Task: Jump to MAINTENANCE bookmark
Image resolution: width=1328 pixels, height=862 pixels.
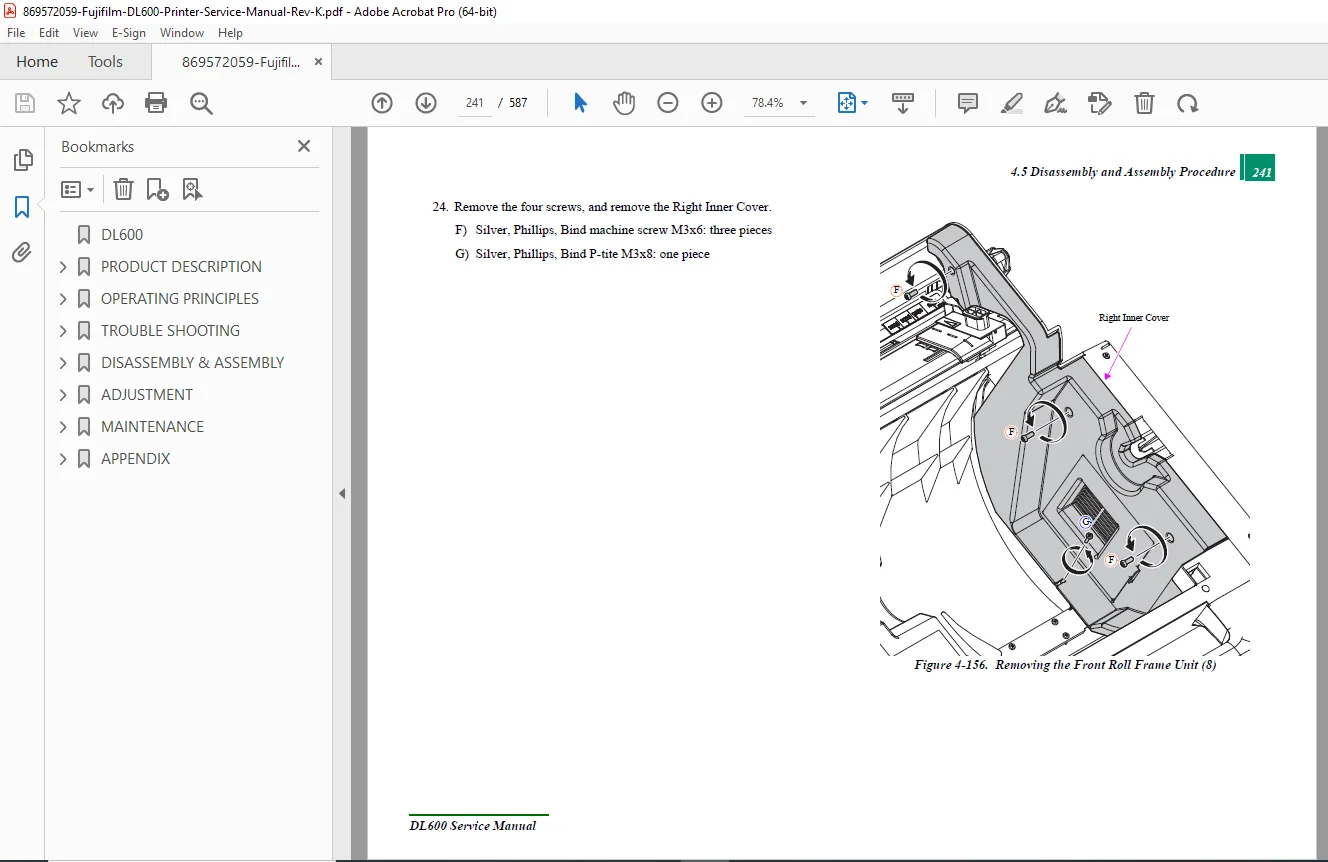Action: 152,427
